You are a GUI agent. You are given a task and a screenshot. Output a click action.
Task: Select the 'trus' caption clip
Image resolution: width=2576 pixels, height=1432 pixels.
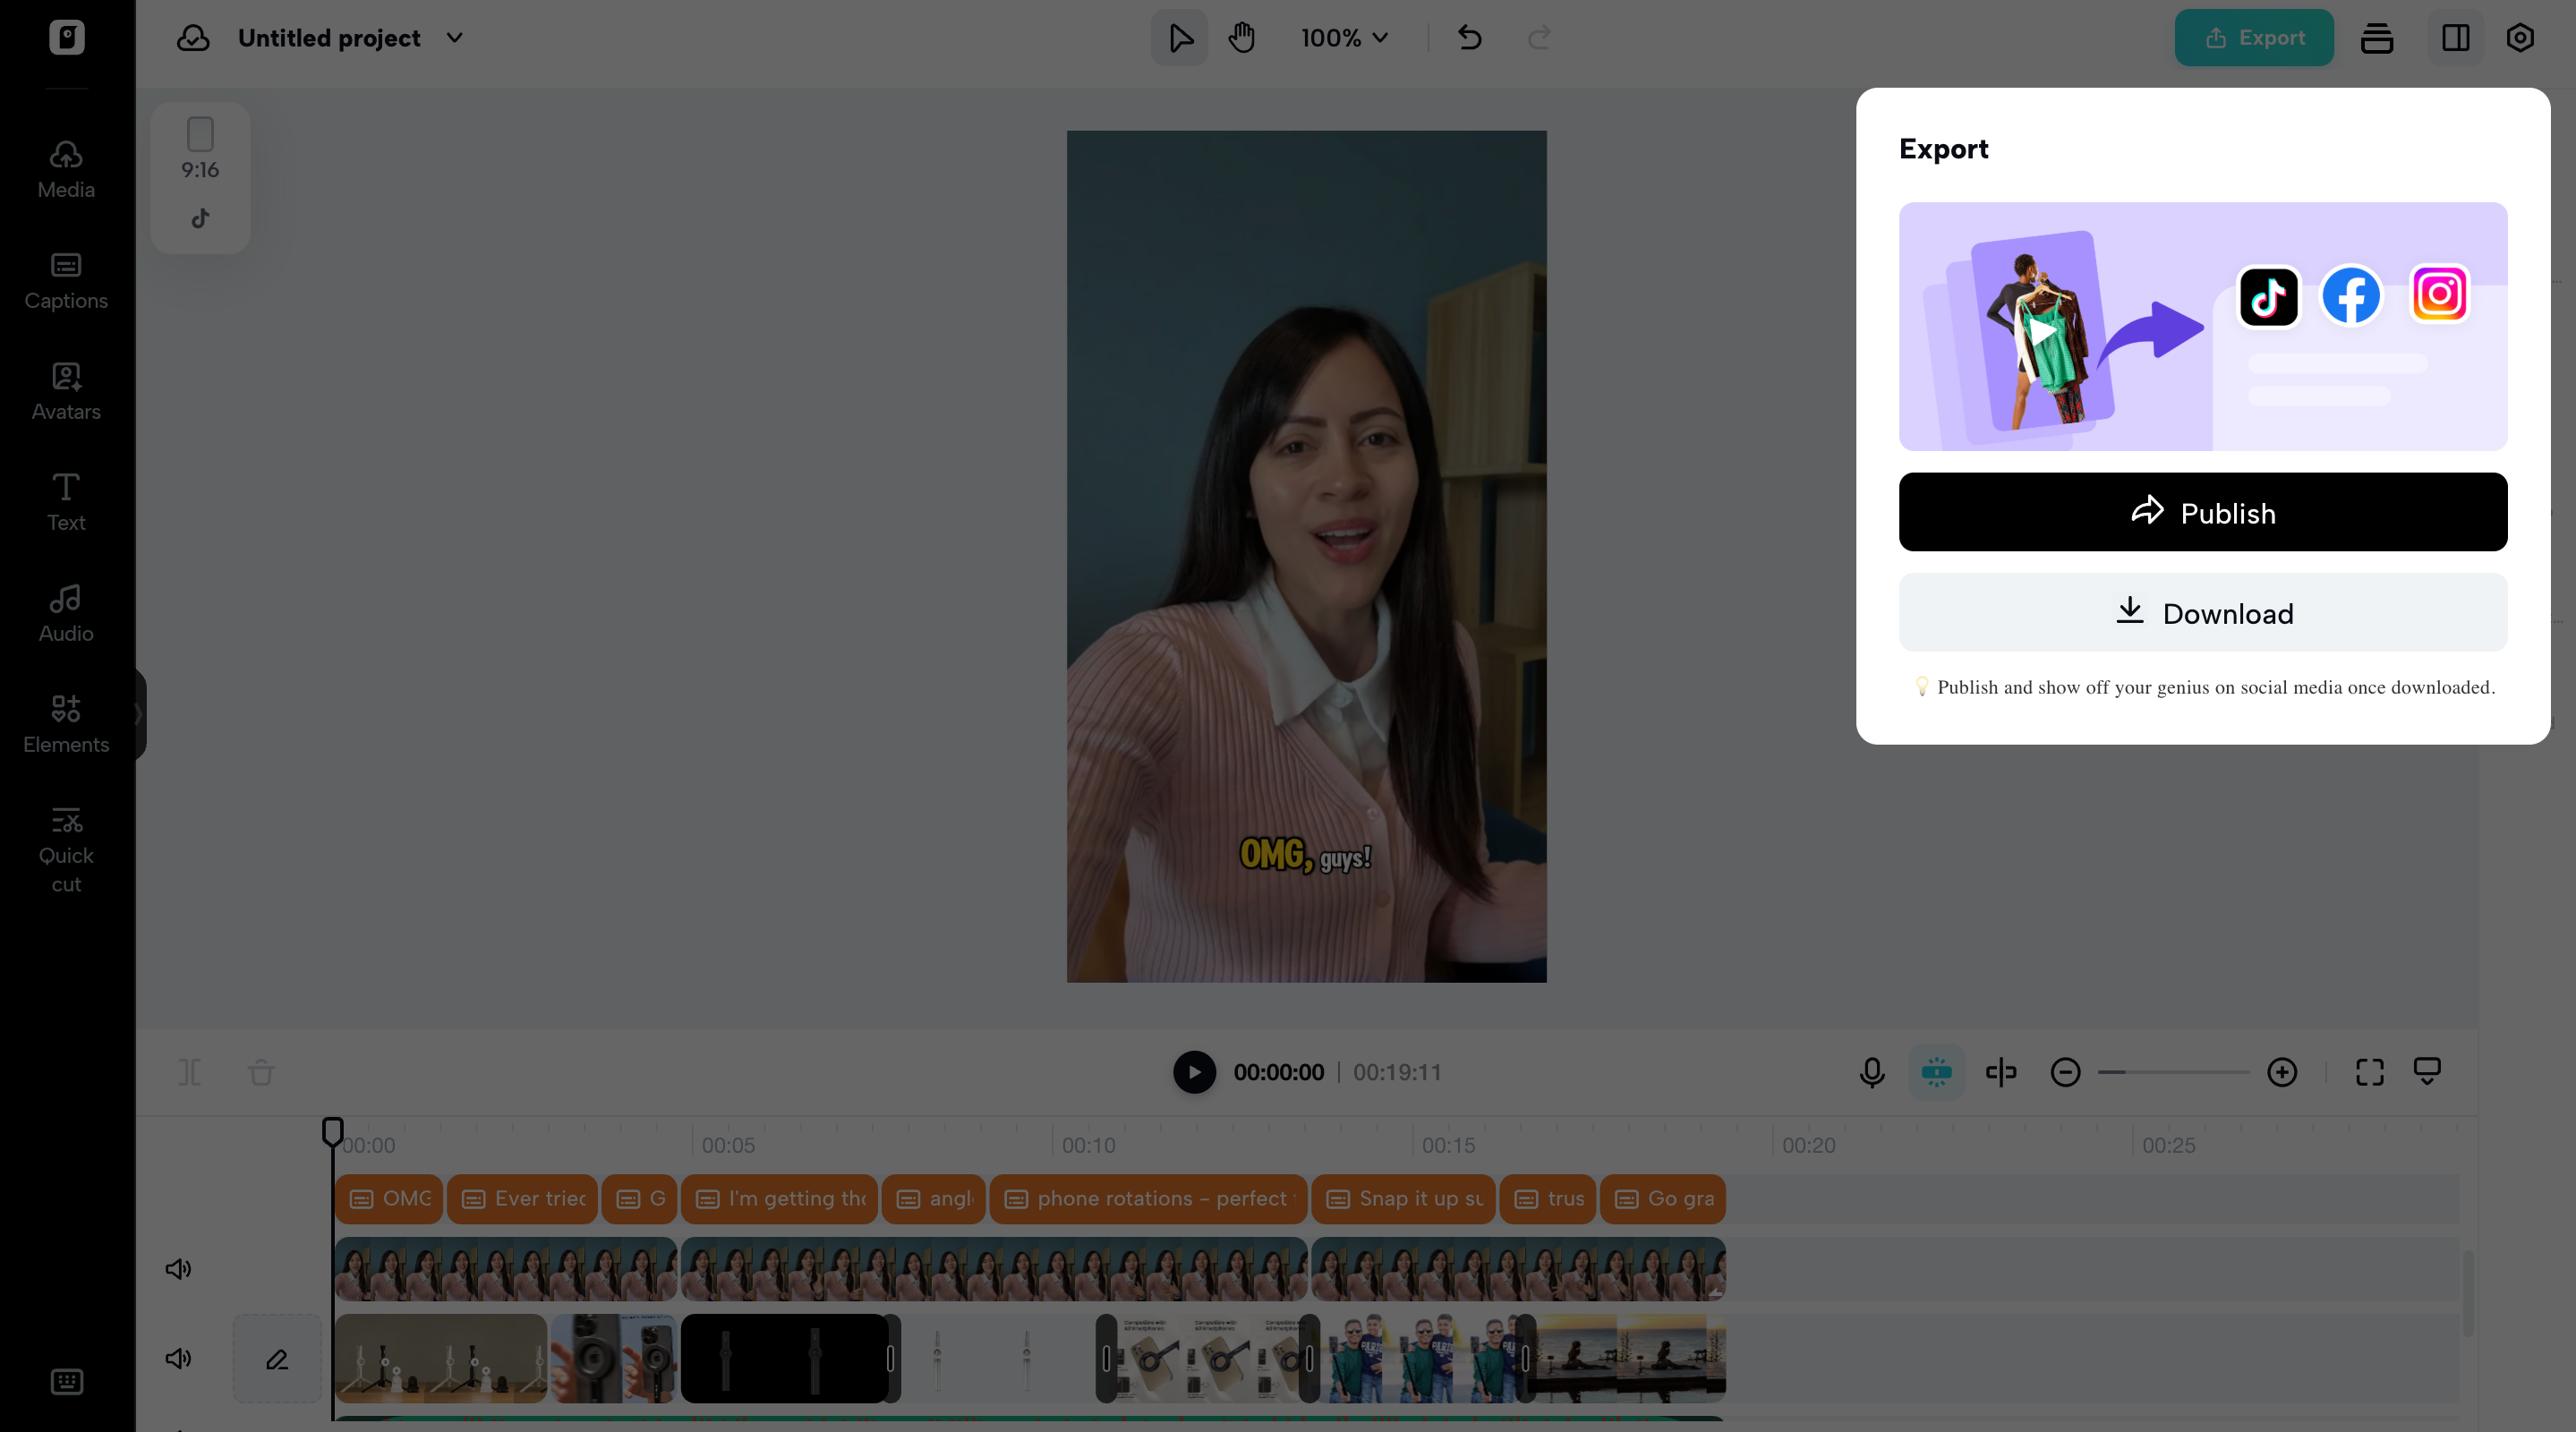pos(1548,1199)
